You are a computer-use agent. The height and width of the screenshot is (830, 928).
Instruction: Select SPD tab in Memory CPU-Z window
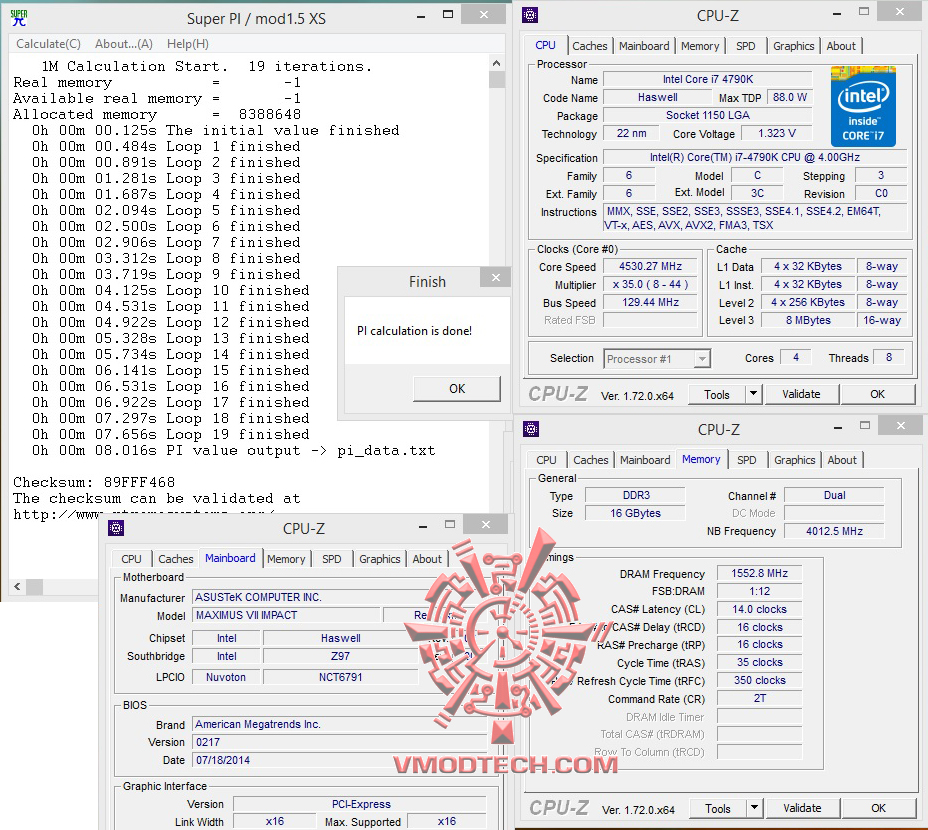[747, 460]
